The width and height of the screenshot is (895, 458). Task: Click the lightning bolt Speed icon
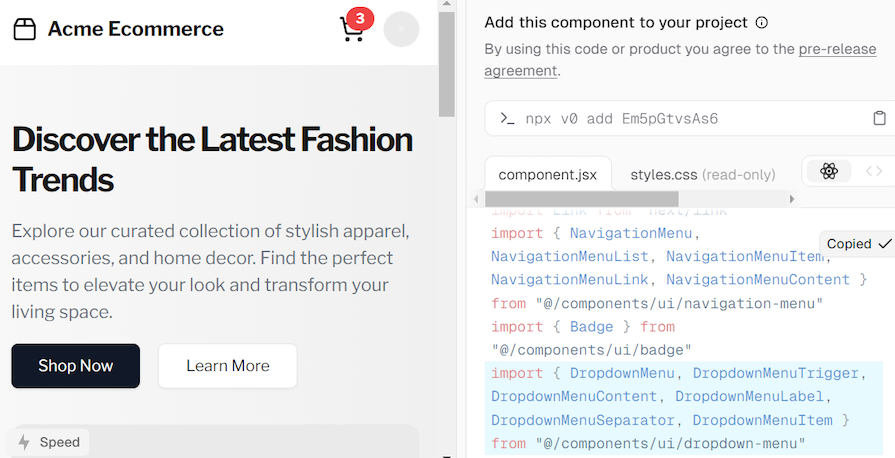click(24, 442)
